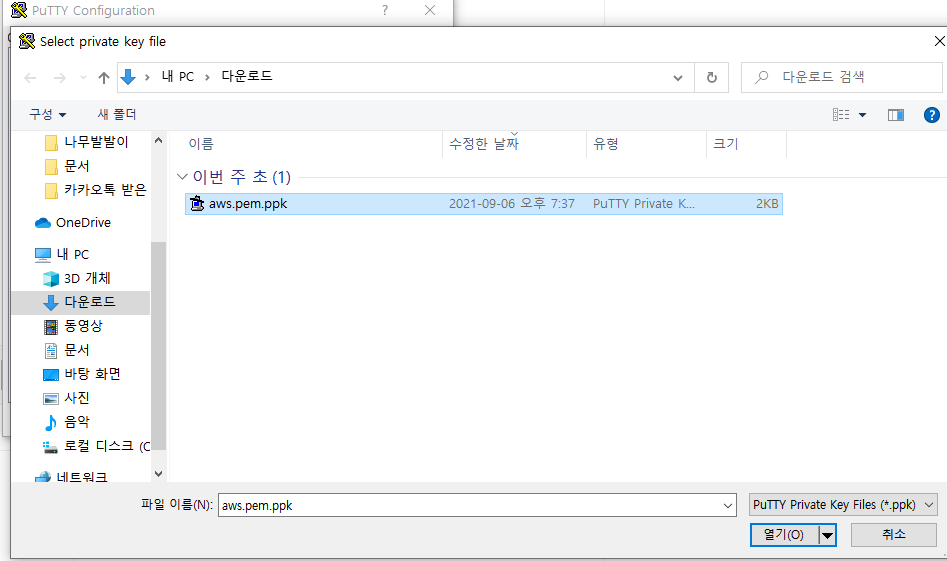
Task: Go up one folder level
Action: tap(104, 77)
